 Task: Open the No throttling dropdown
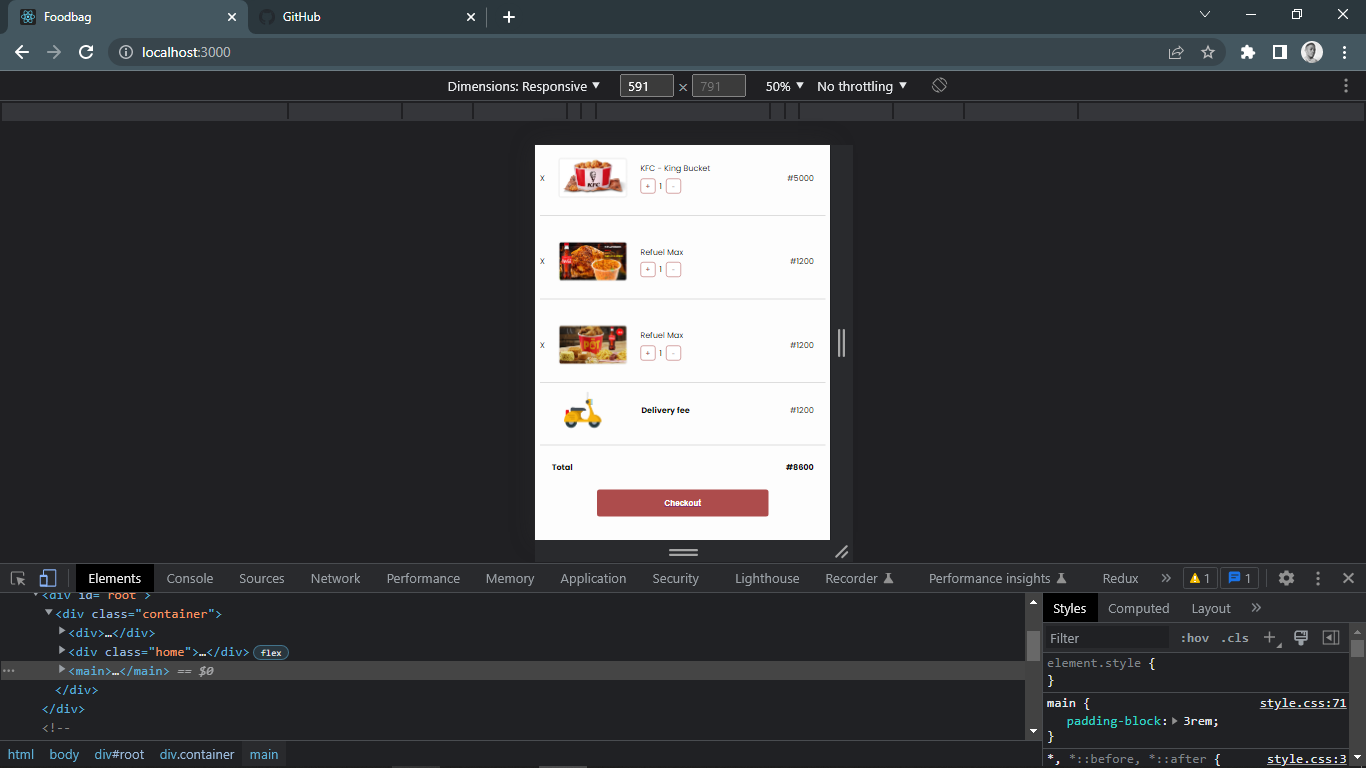pyautogui.click(x=861, y=86)
